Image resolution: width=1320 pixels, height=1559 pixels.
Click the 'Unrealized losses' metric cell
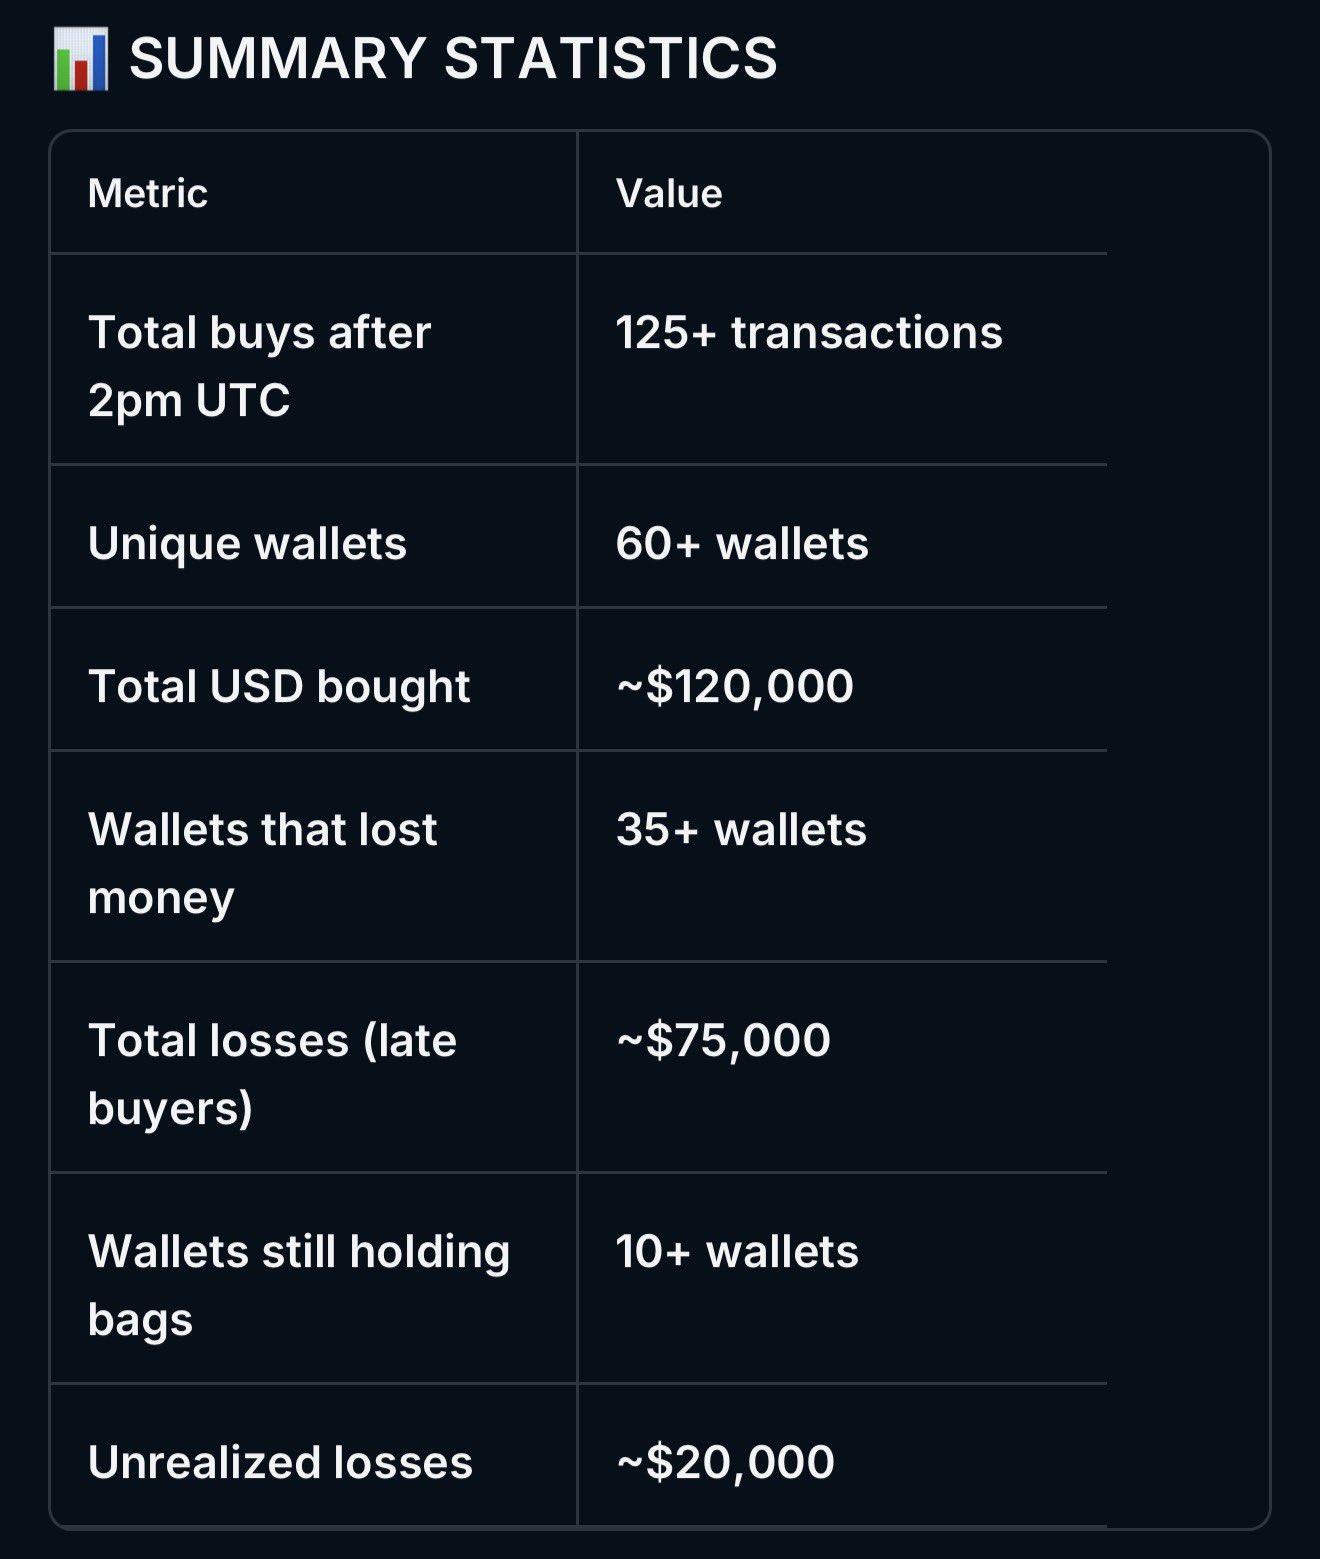point(280,1463)
